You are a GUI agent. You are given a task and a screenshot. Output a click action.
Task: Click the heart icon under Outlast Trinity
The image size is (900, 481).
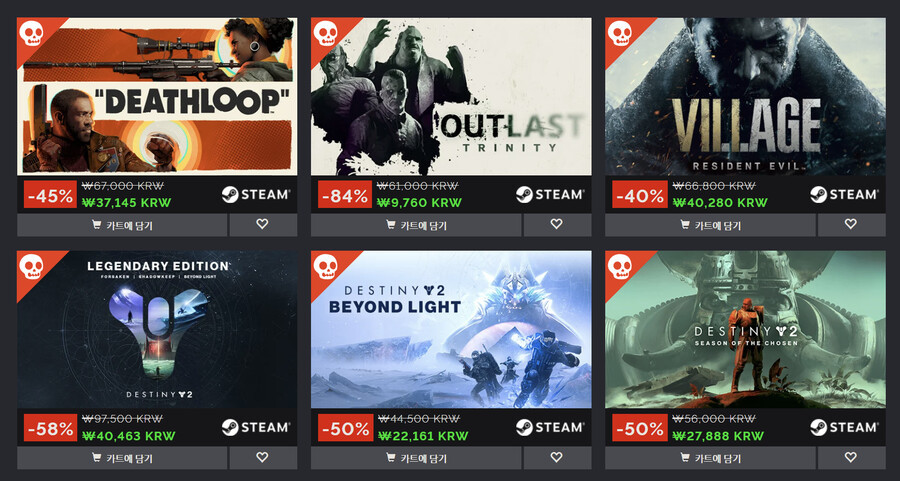pos(557,225)
